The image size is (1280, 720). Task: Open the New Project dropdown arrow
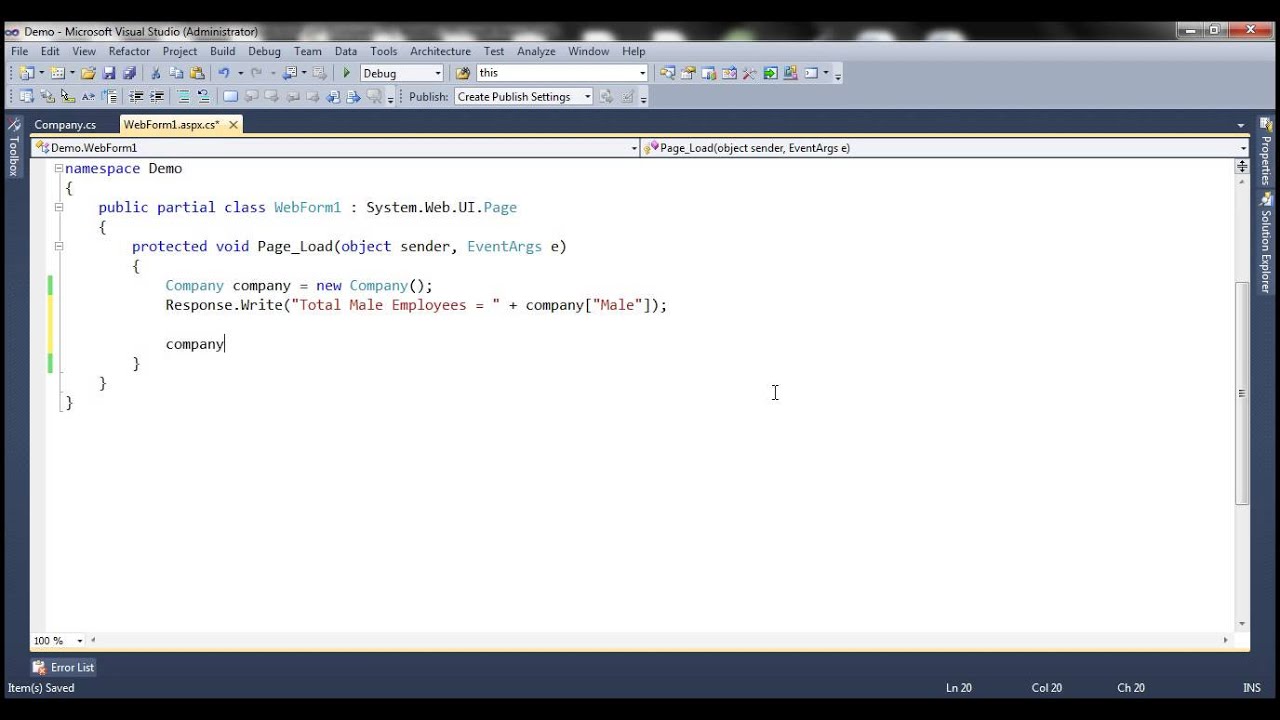pos(41,73)
